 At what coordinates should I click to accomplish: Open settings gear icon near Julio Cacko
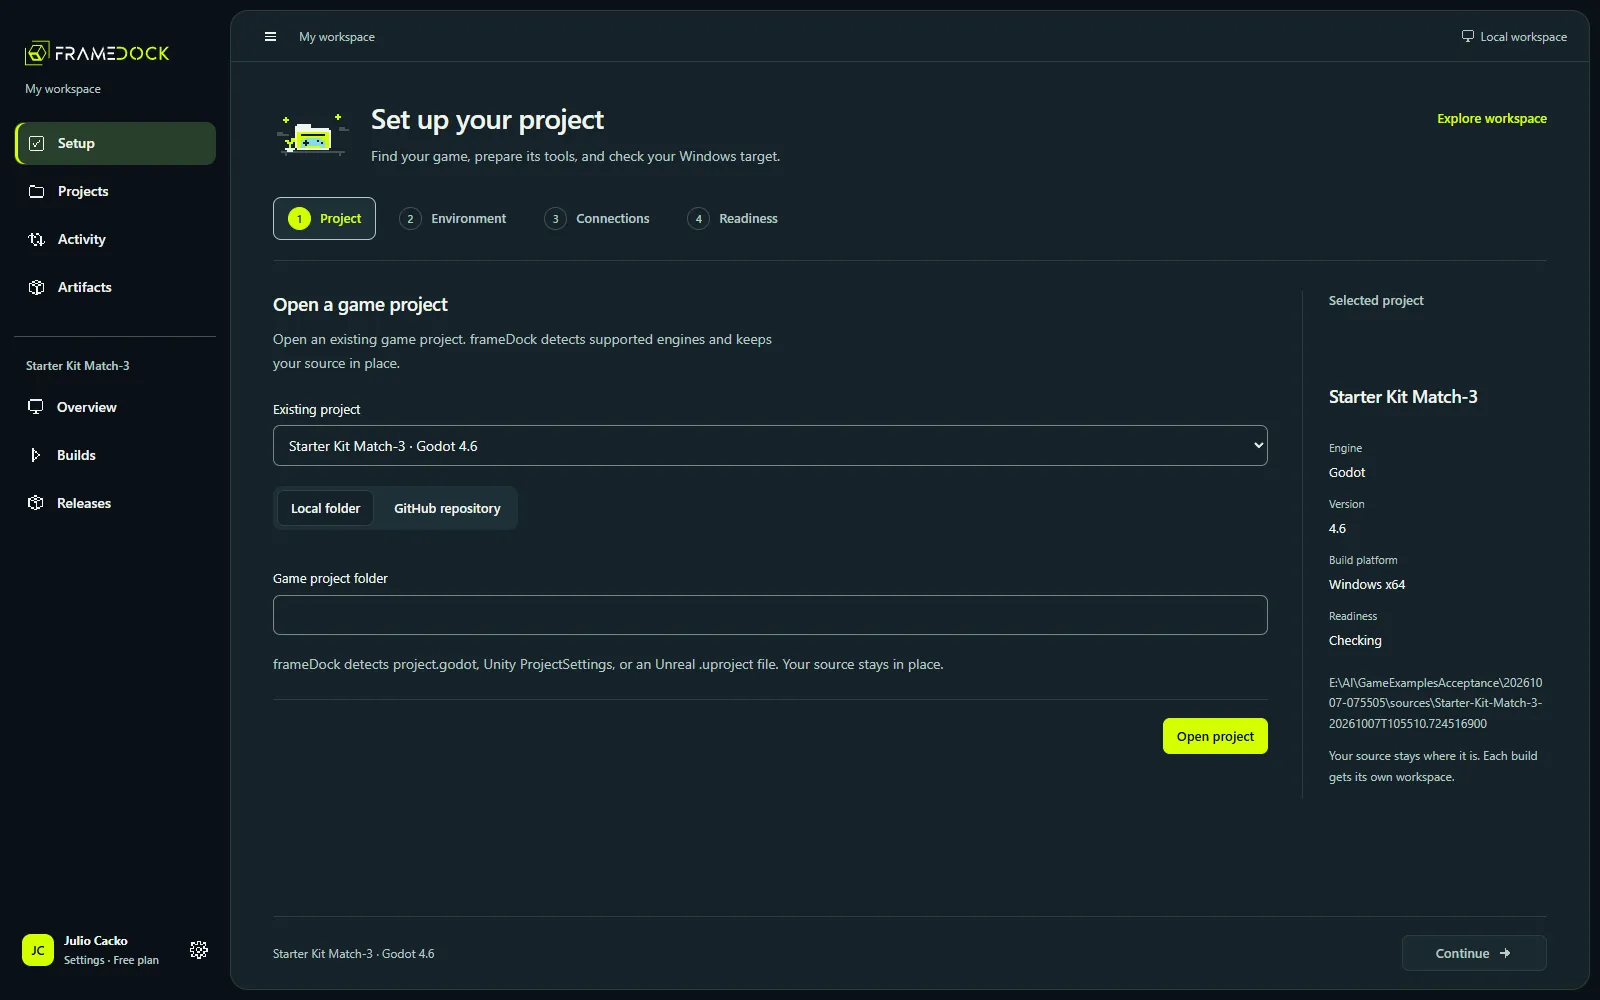pos(199,950)
